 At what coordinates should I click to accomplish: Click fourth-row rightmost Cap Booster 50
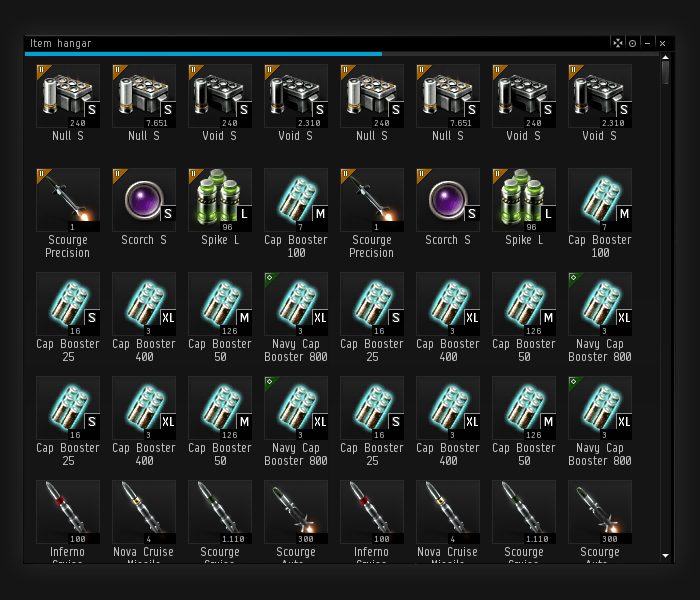(x=524, y=408)
